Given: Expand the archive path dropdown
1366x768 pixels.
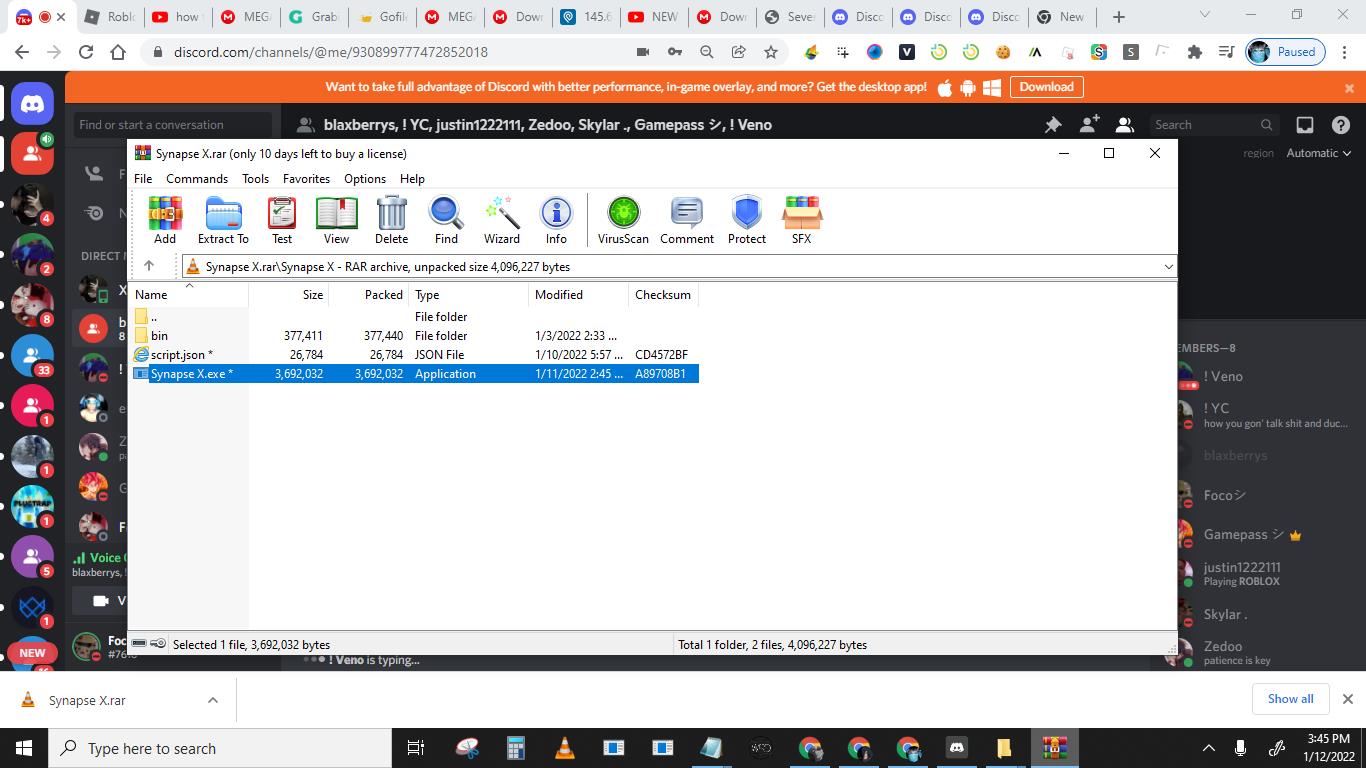Looking at the screenshot, I should coord(1167,267).
